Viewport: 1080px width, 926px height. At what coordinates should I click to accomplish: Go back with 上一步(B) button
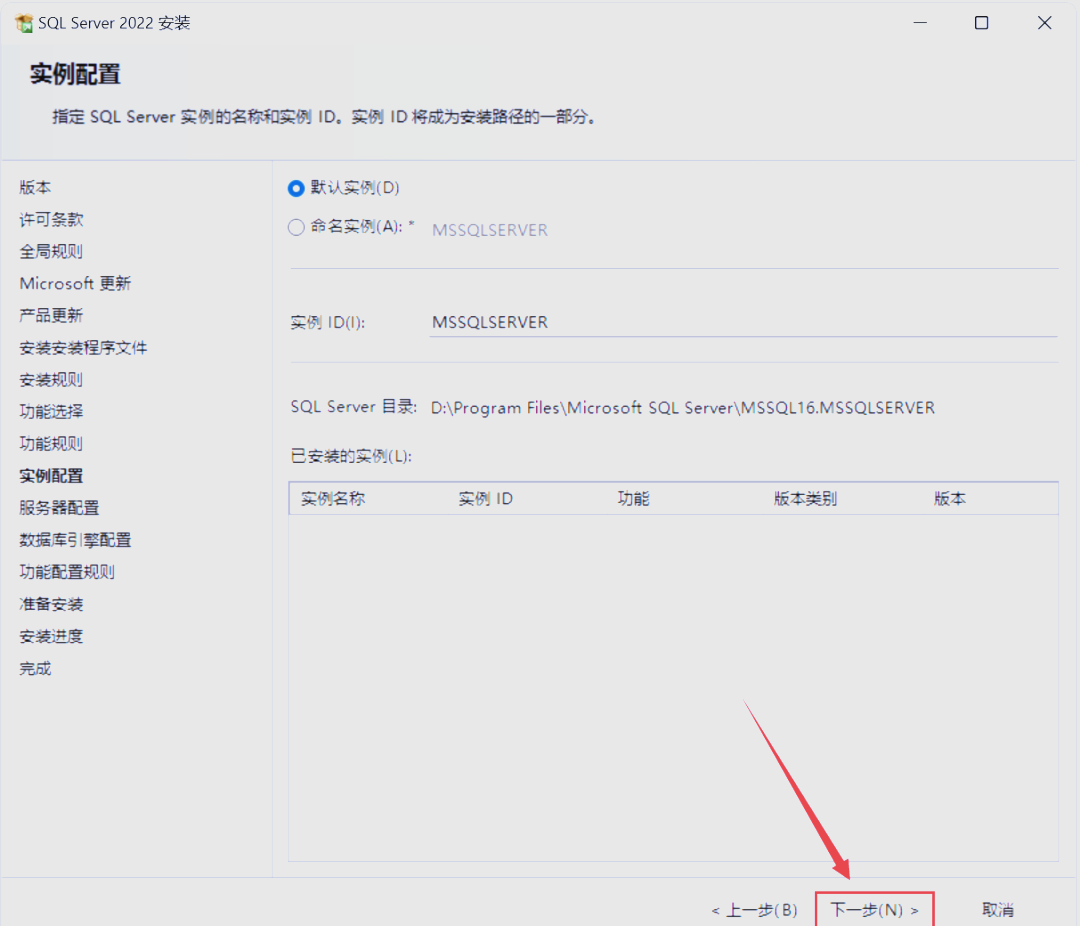(754, 910)
